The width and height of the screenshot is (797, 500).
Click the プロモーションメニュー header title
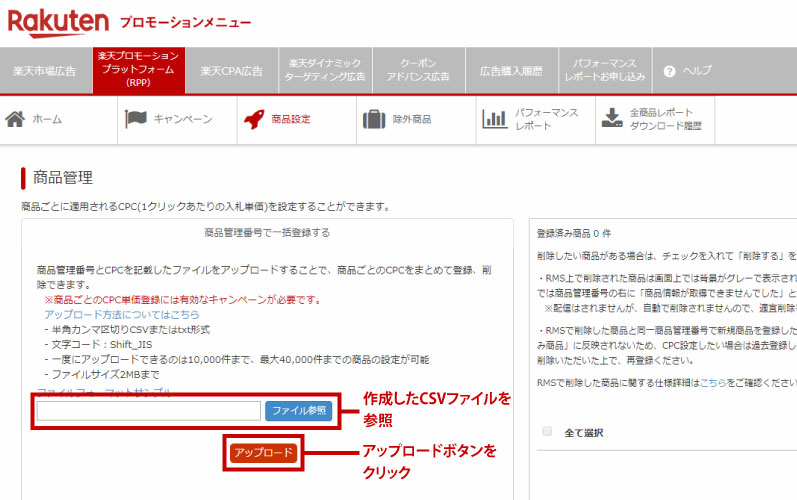(x=186, y=23)
